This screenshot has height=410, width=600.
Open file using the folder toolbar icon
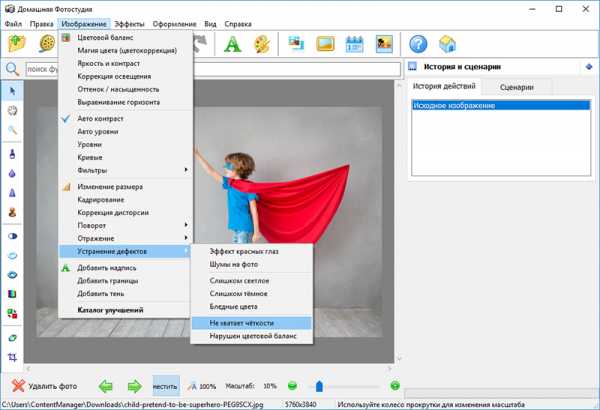tap(17, 44)
